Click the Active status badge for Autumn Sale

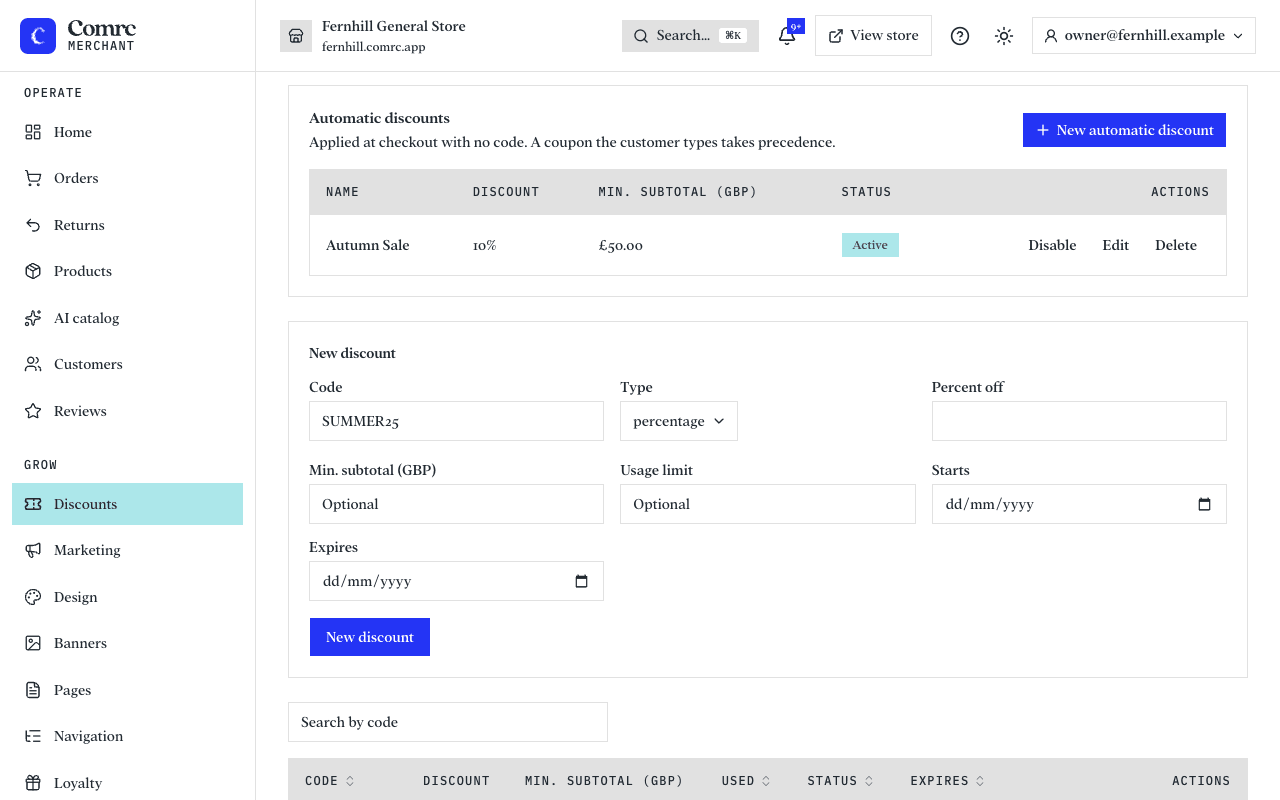pos(870,245)
